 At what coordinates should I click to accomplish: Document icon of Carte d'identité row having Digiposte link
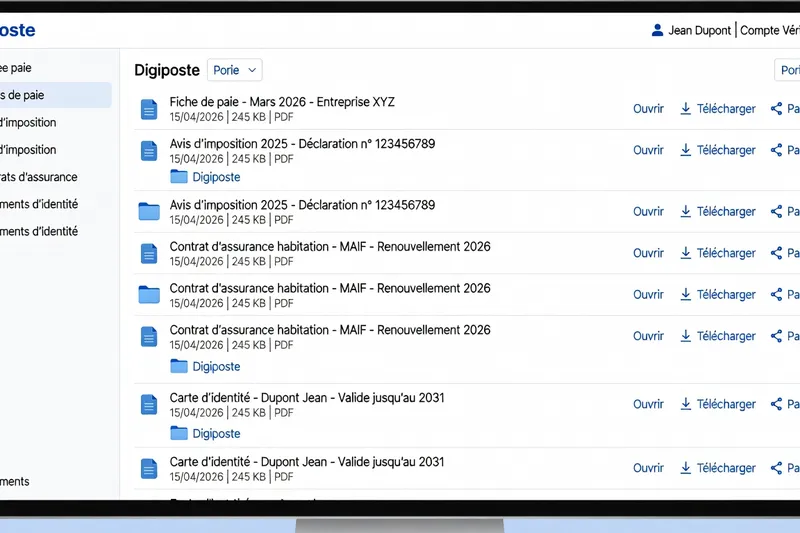click(149, 404)
